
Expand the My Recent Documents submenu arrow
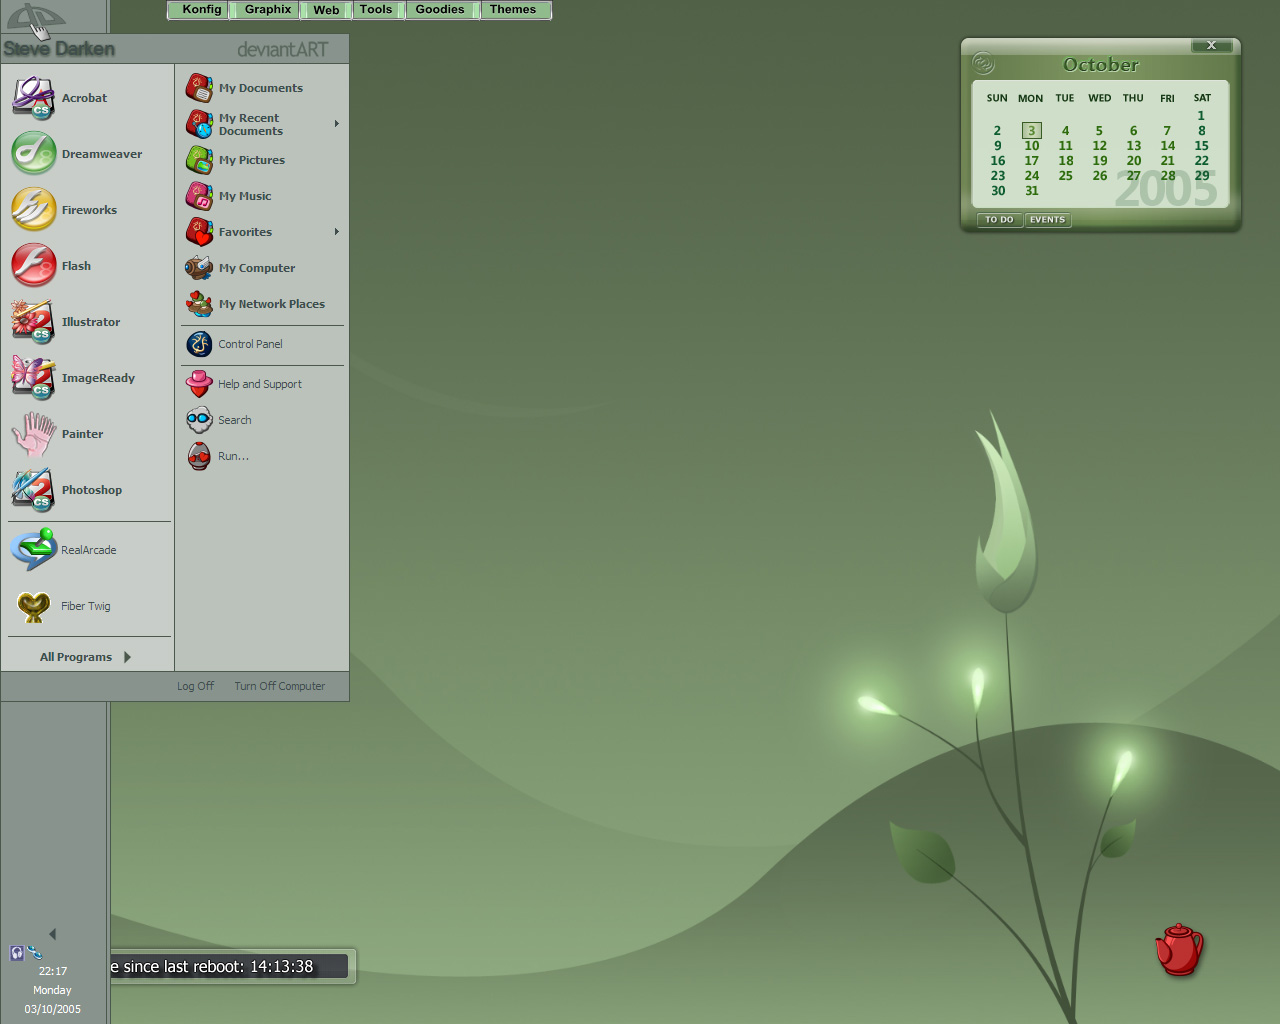[337, 124]
